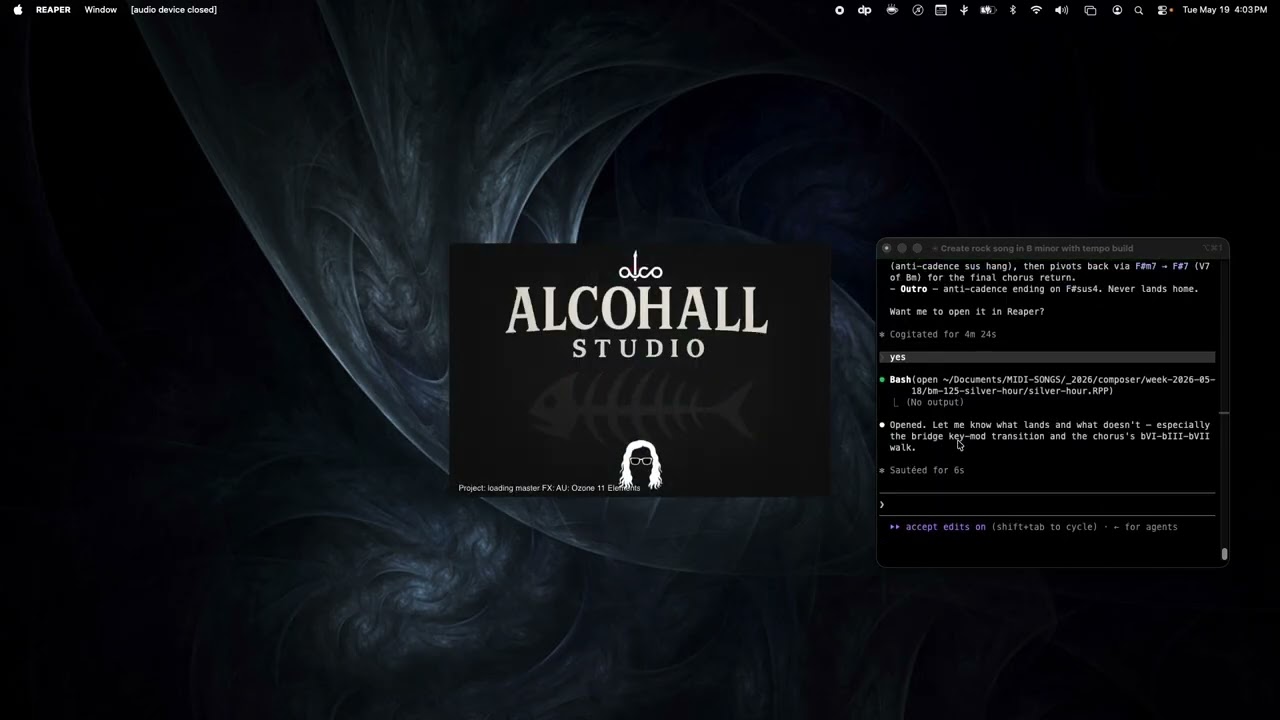The height and width of the screenshot is (720, 1280).
Task: Open the Wi-Fi status menu
Action: 1036,10
